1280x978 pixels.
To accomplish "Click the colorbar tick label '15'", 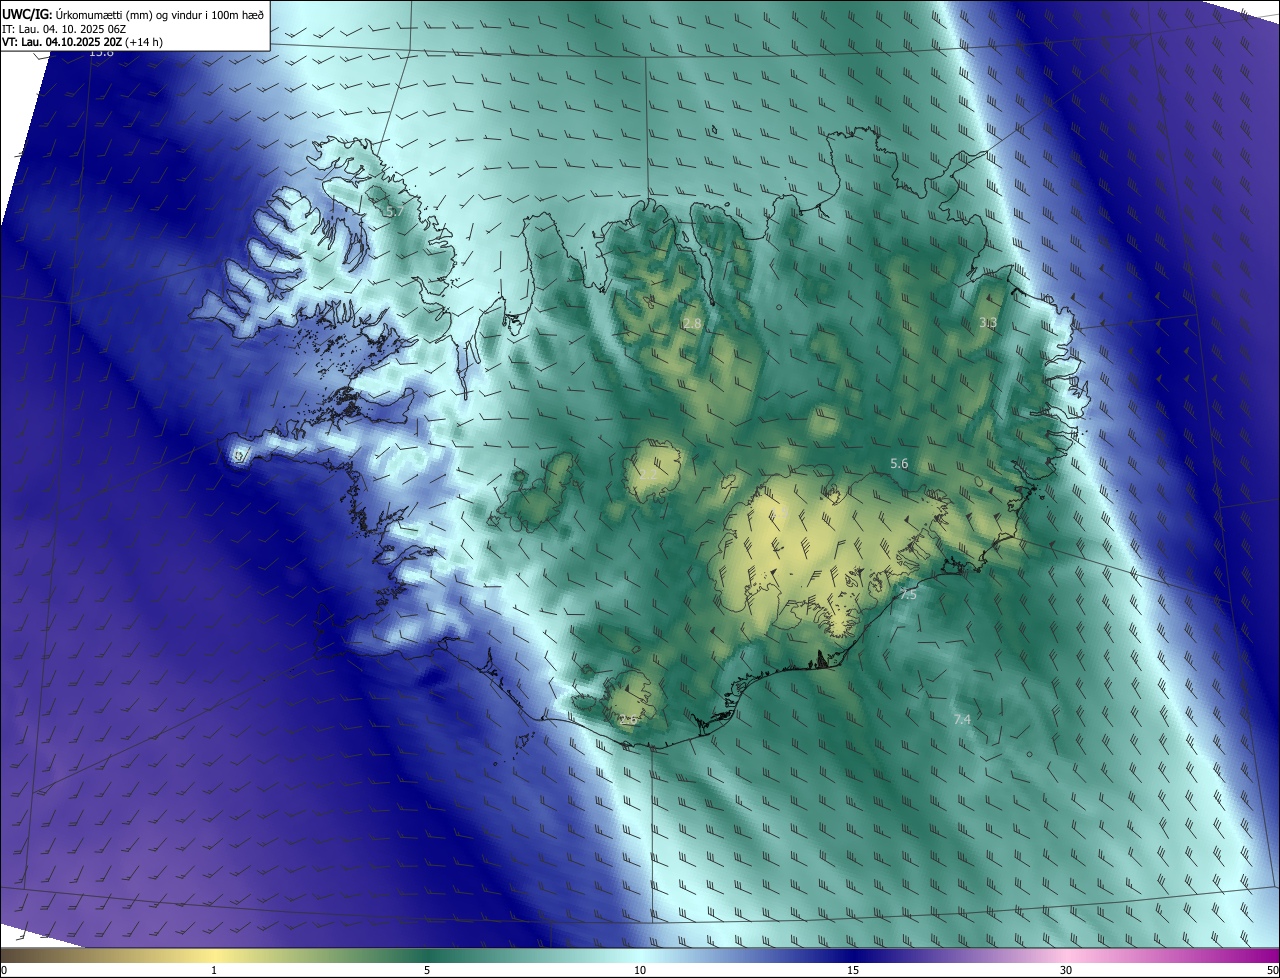I will pyautogui.click(x=853, y=970).
